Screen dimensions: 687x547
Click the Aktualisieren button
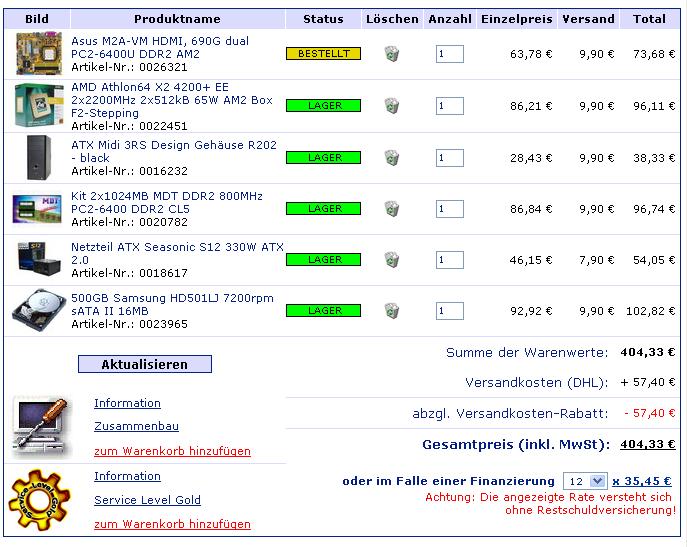145,364
